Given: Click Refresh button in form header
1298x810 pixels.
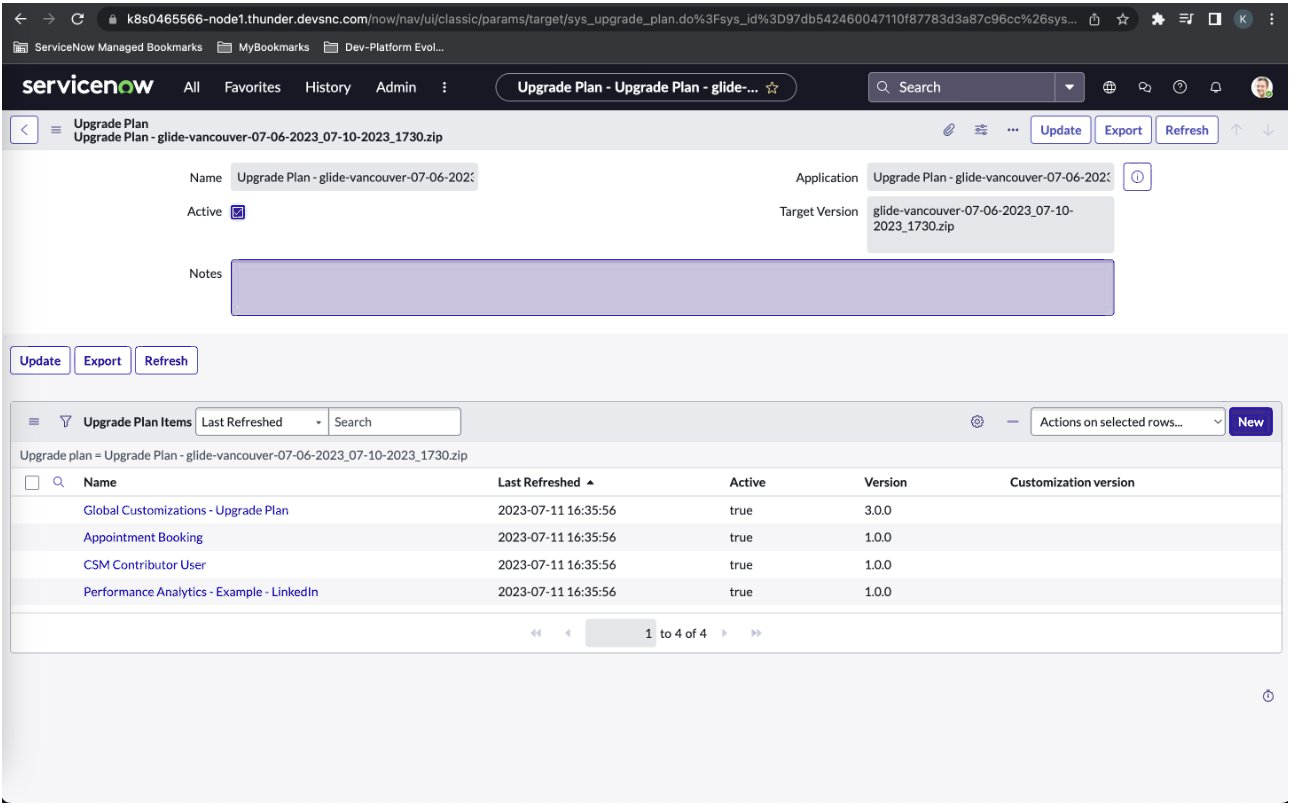Looking at the screenshot, I should pyautogui.click(x=1187, y=130).
